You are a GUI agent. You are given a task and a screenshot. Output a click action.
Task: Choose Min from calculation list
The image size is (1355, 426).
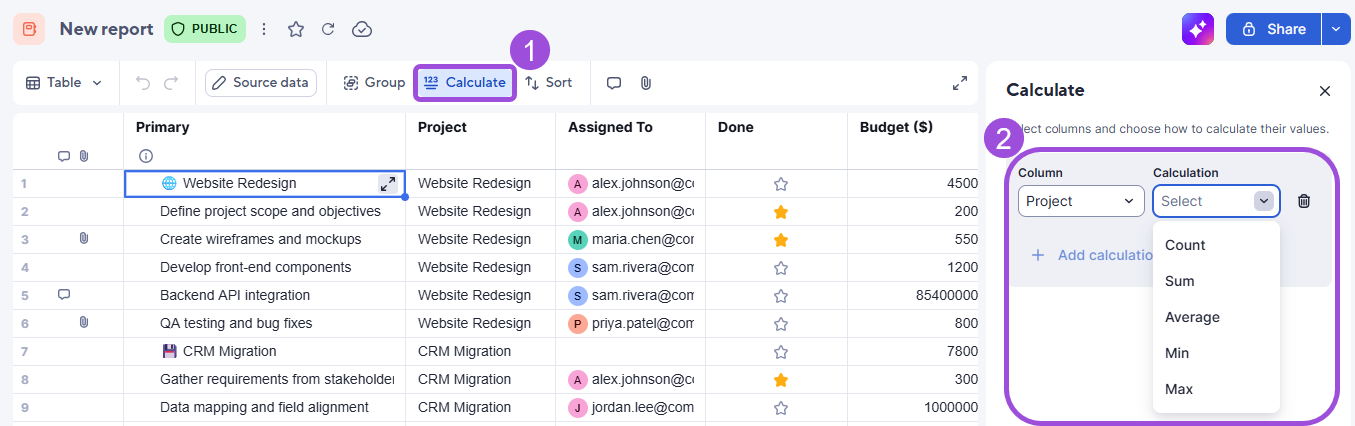click(x=1216, y=353)
